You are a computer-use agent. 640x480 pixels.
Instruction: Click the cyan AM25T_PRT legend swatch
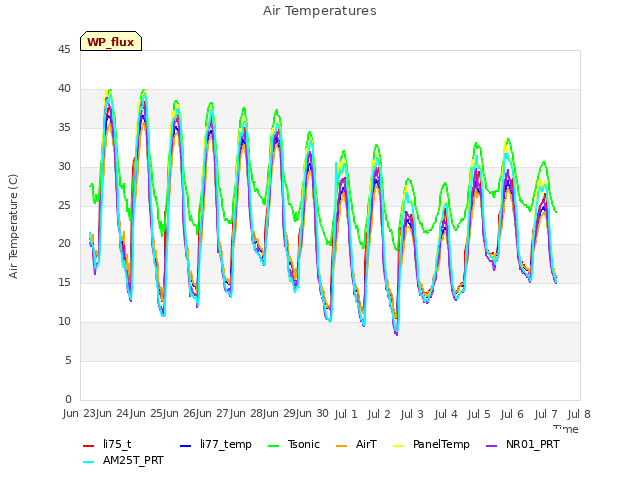(89, 462)
